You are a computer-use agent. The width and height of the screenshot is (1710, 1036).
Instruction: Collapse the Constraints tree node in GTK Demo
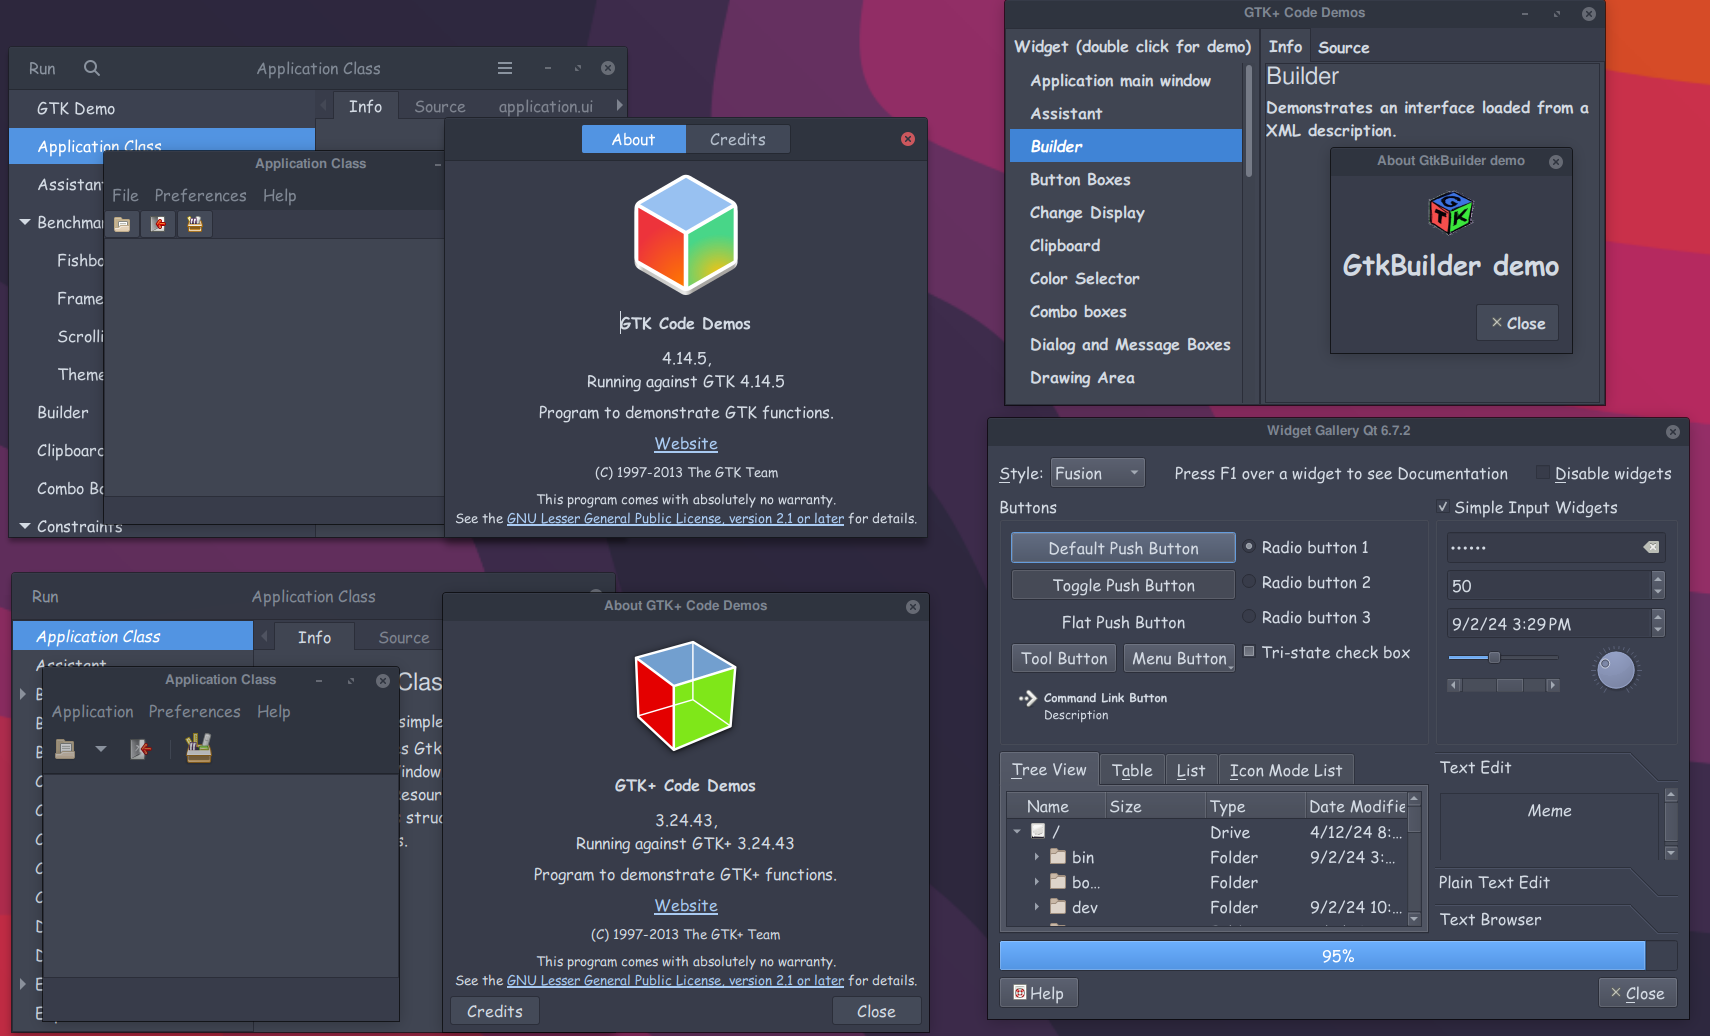click(x=25, y=526)
